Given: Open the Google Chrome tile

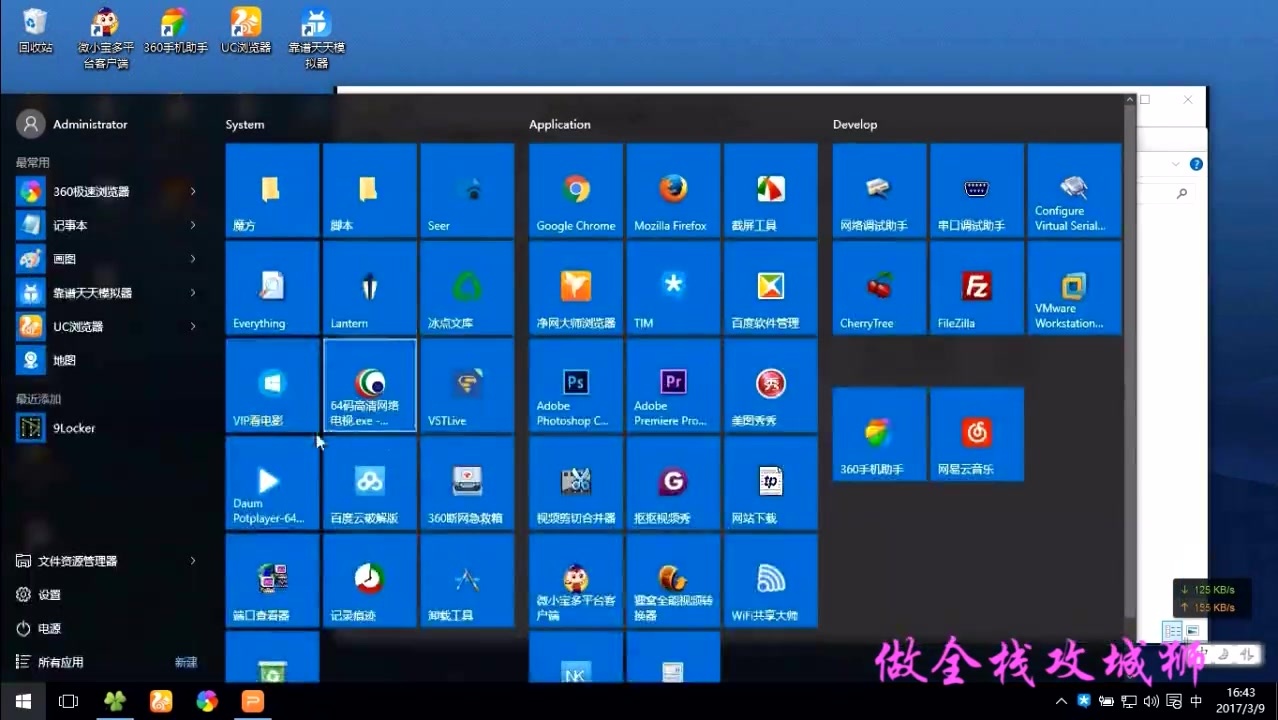Looking at the screenshot, I should pyautogui.click(x=576, y=190).
